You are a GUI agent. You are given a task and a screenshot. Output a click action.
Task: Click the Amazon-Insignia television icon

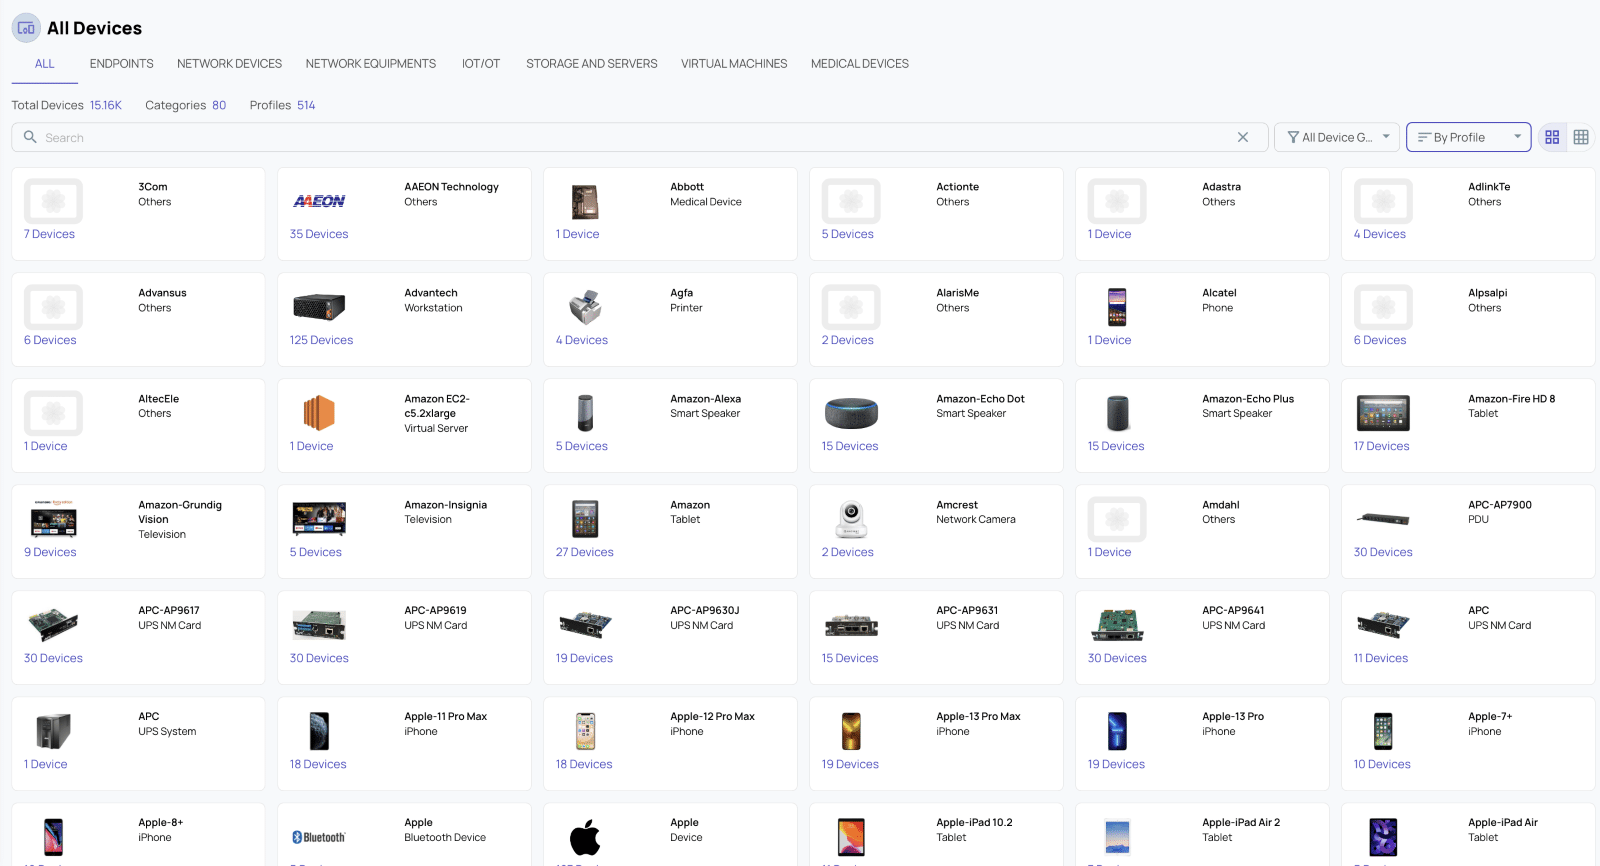319,519
